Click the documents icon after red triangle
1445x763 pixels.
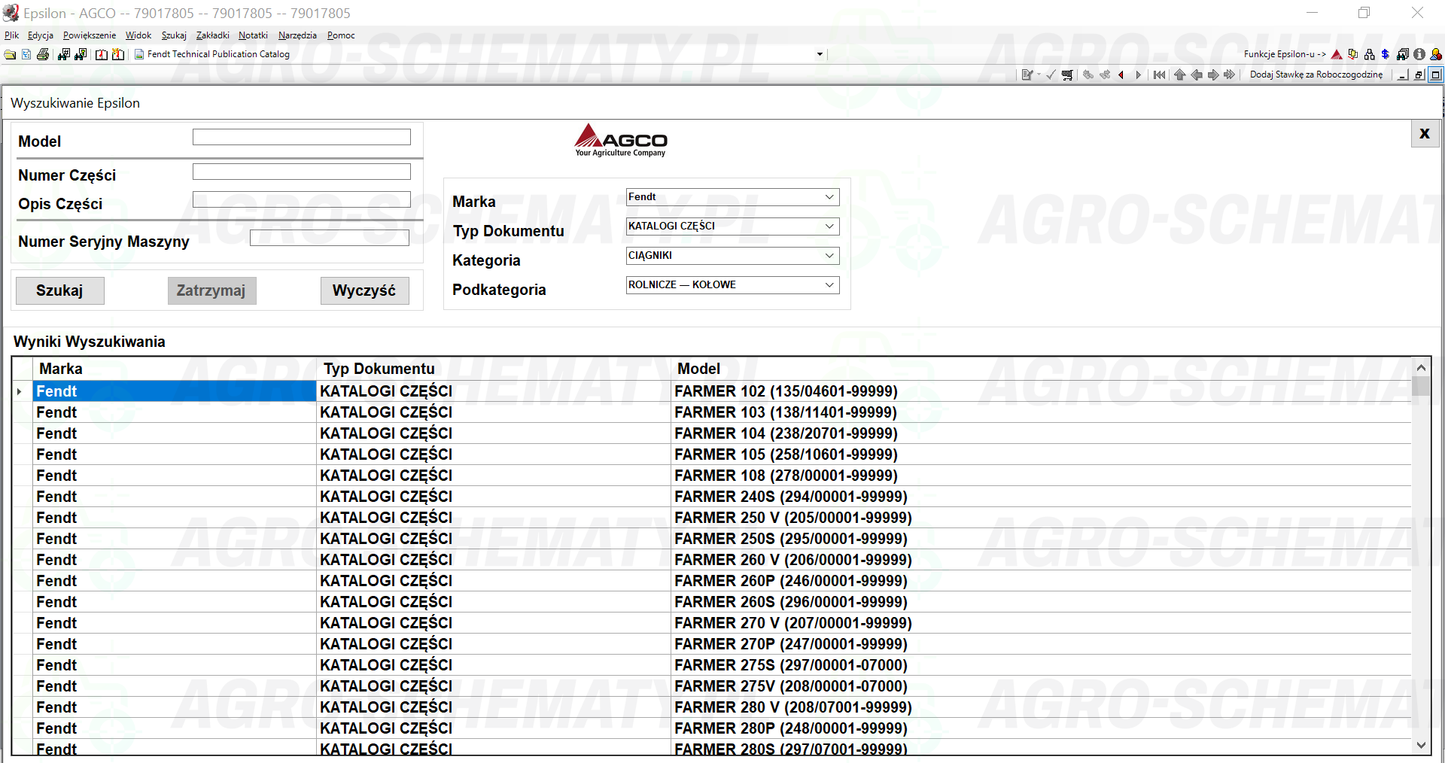1352,54
